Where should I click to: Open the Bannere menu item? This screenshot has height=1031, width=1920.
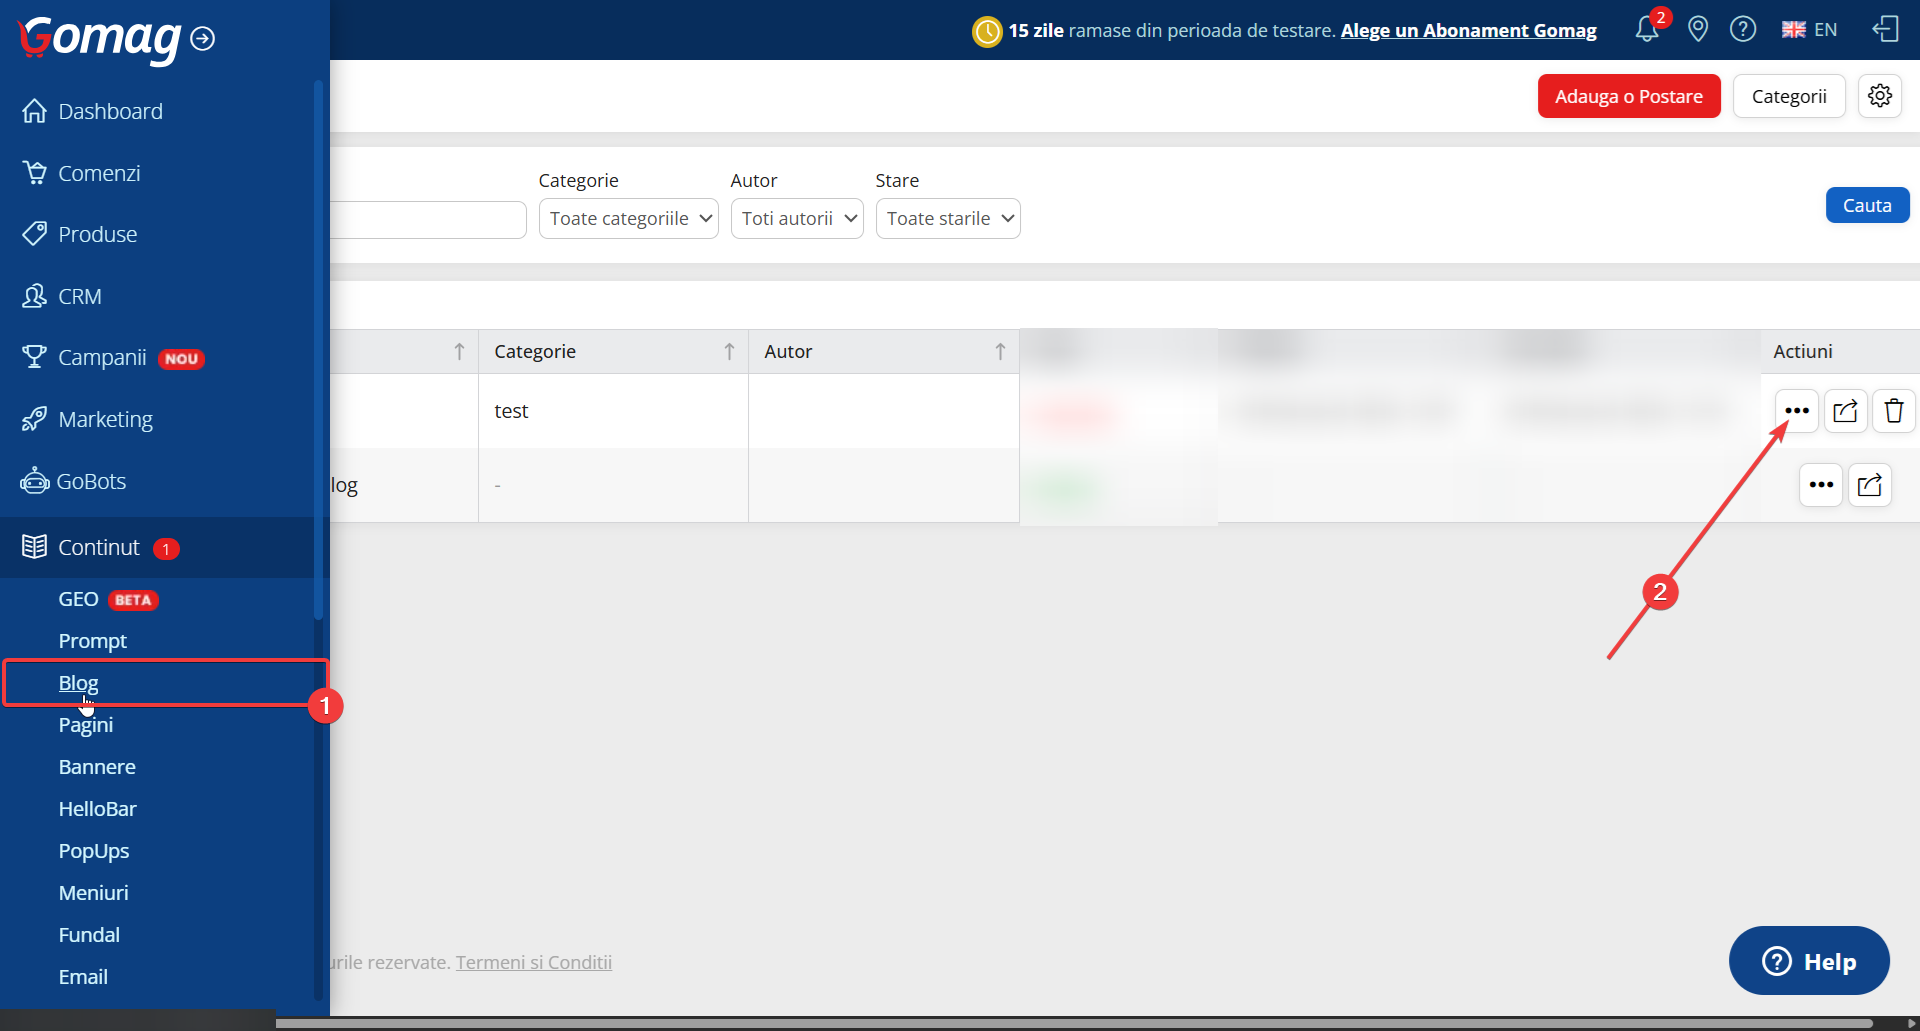click(96, 766)
